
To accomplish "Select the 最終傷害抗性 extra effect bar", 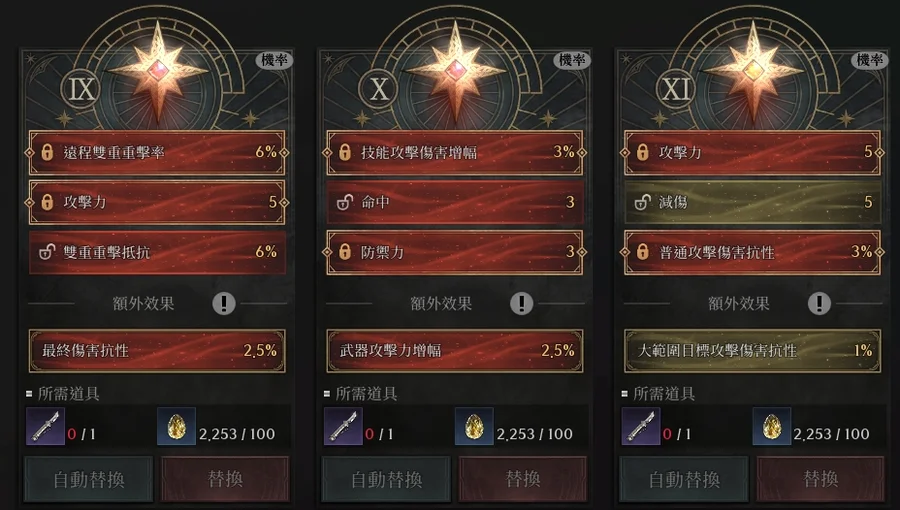I will tap(157, 351).
